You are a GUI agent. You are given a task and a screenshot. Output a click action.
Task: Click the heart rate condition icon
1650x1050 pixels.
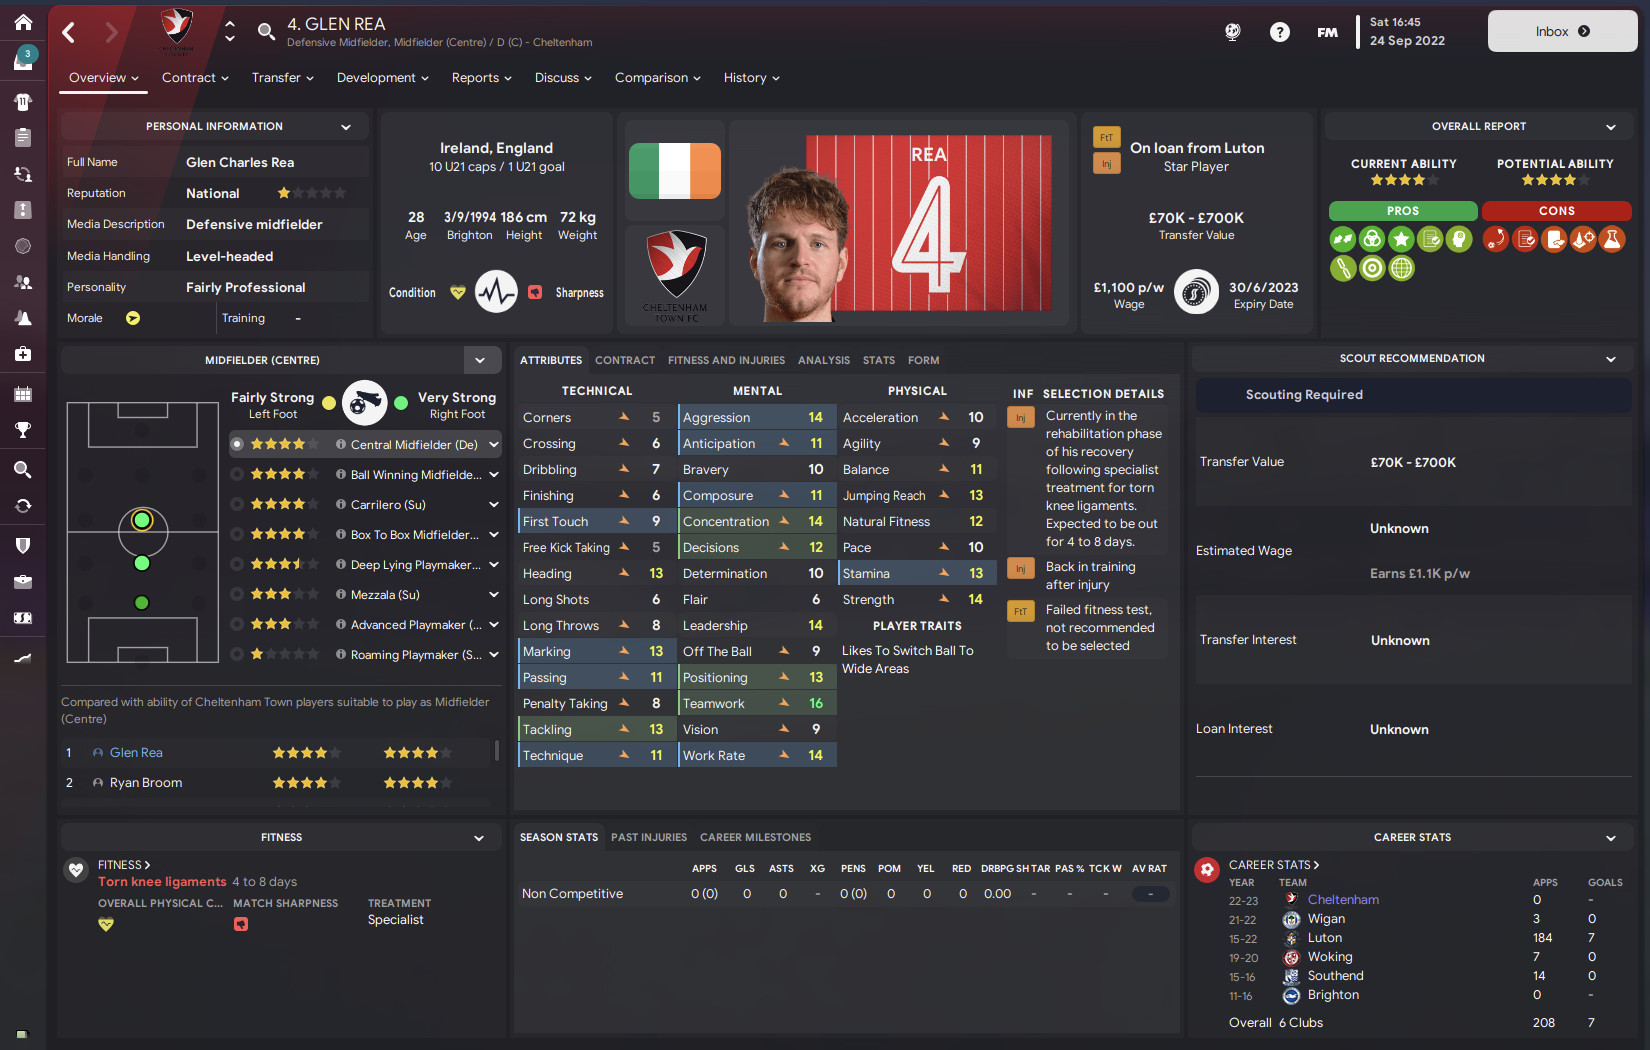[x=496, y=292]
